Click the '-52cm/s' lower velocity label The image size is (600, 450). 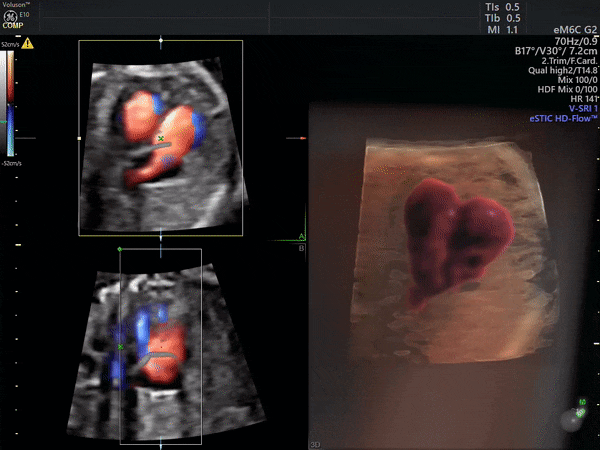click(x=11, y=163)
